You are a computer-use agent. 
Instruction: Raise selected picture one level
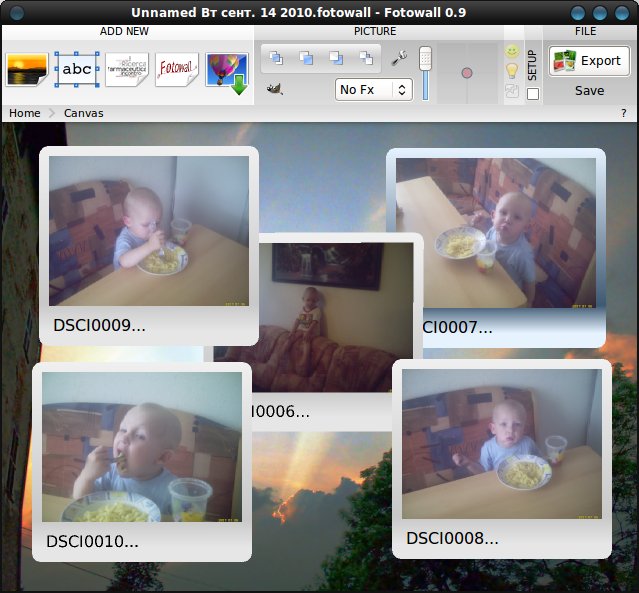(306, 57)
